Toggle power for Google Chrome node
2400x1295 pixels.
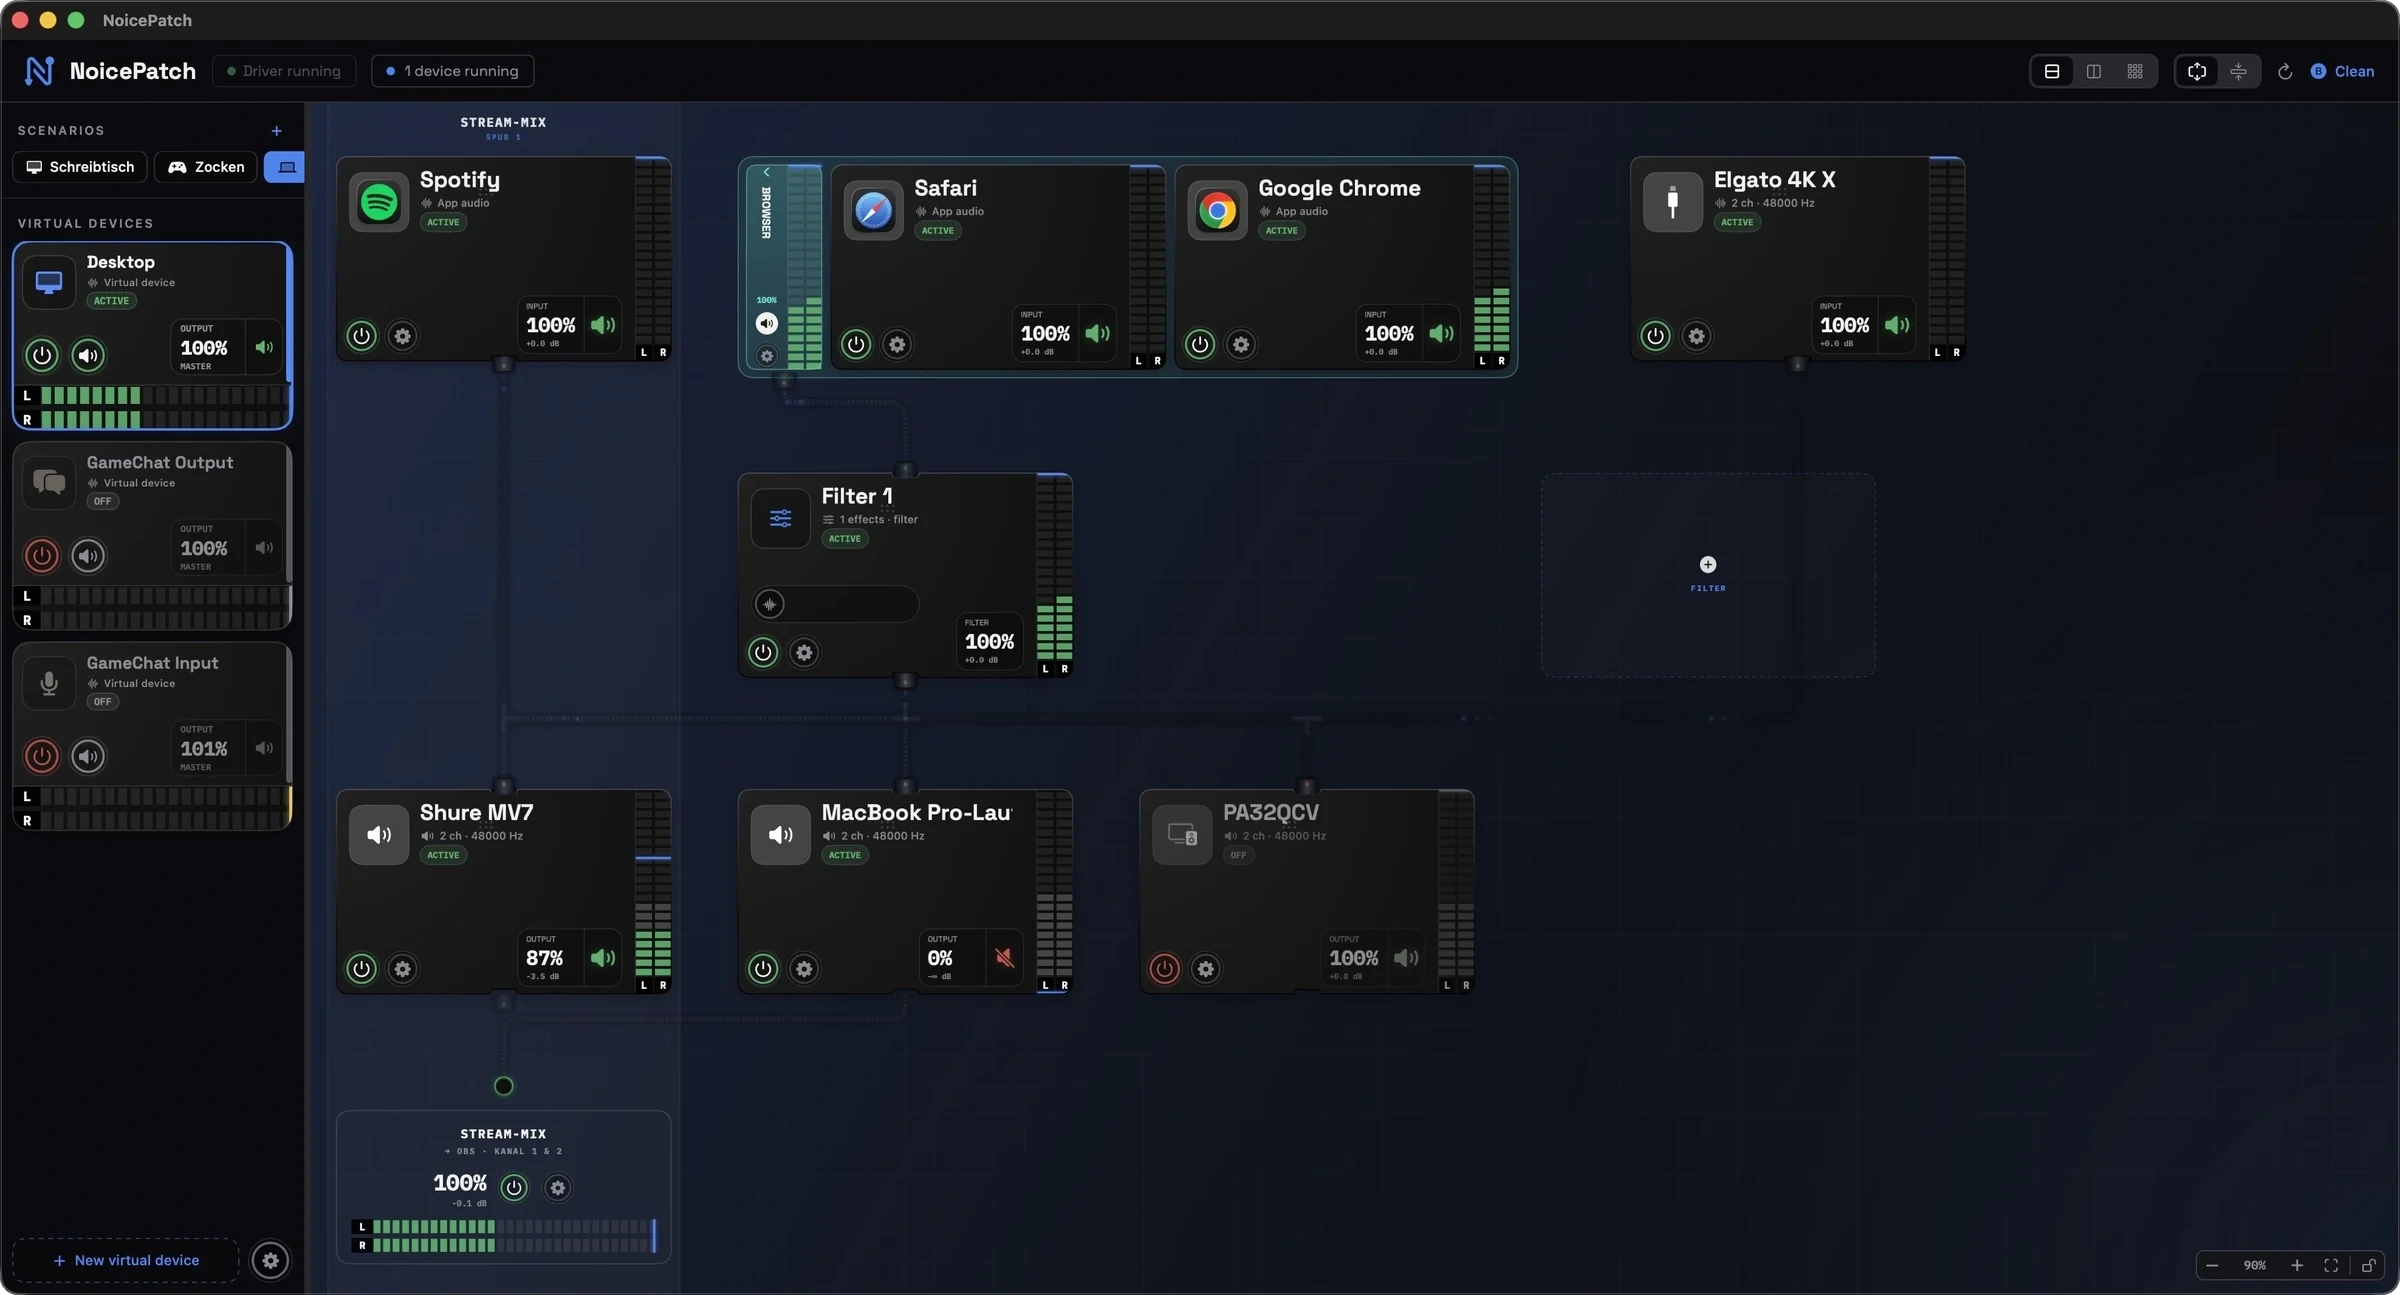pos(1200,344)
